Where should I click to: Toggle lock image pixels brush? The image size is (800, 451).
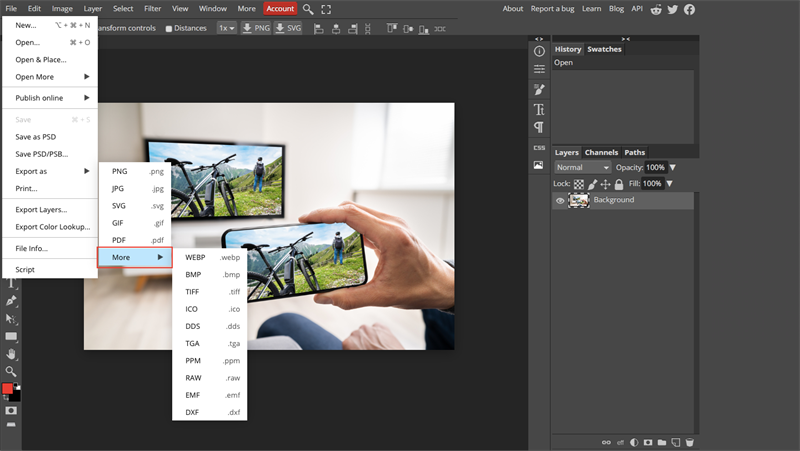tap(592, 184)
